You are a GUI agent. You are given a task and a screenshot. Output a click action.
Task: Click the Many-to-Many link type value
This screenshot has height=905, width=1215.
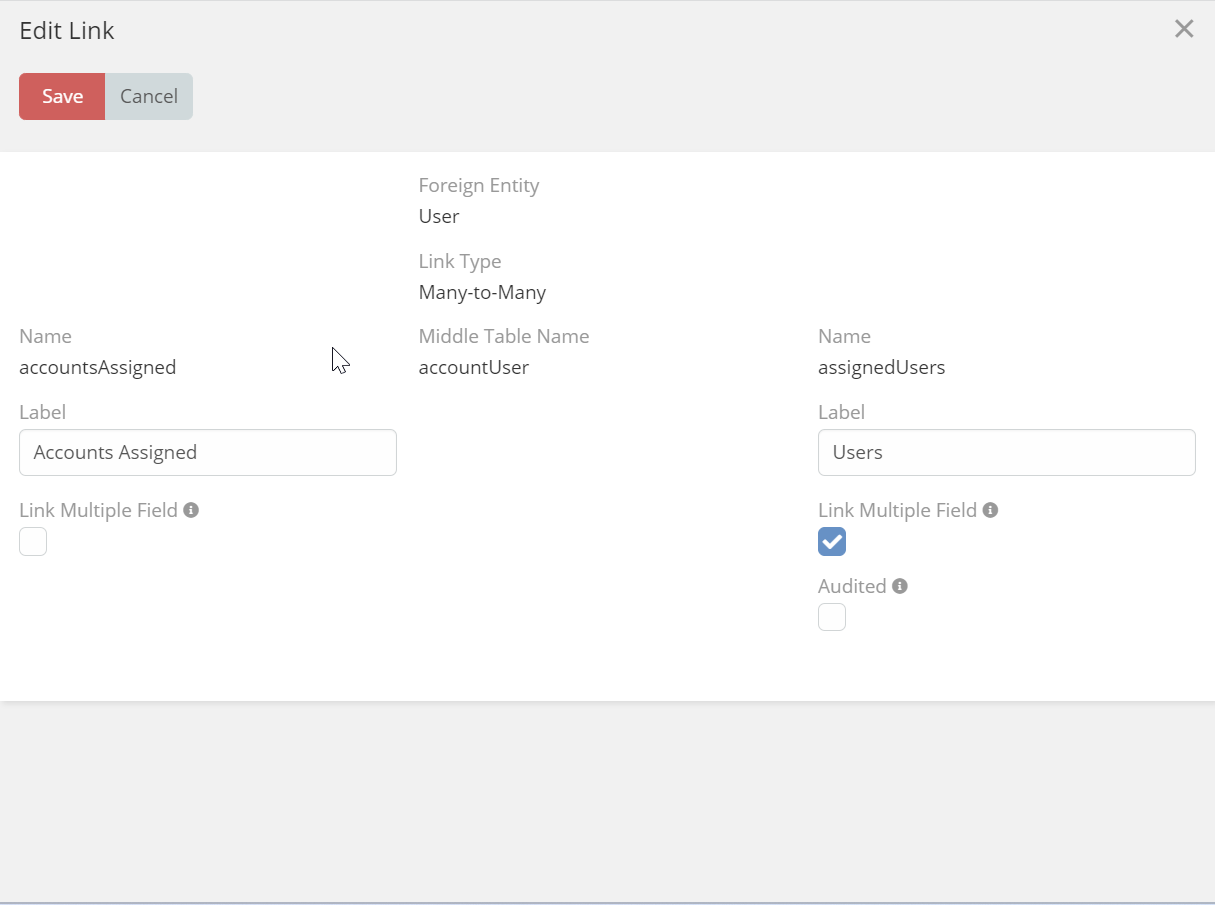click(x=482, y=293)
